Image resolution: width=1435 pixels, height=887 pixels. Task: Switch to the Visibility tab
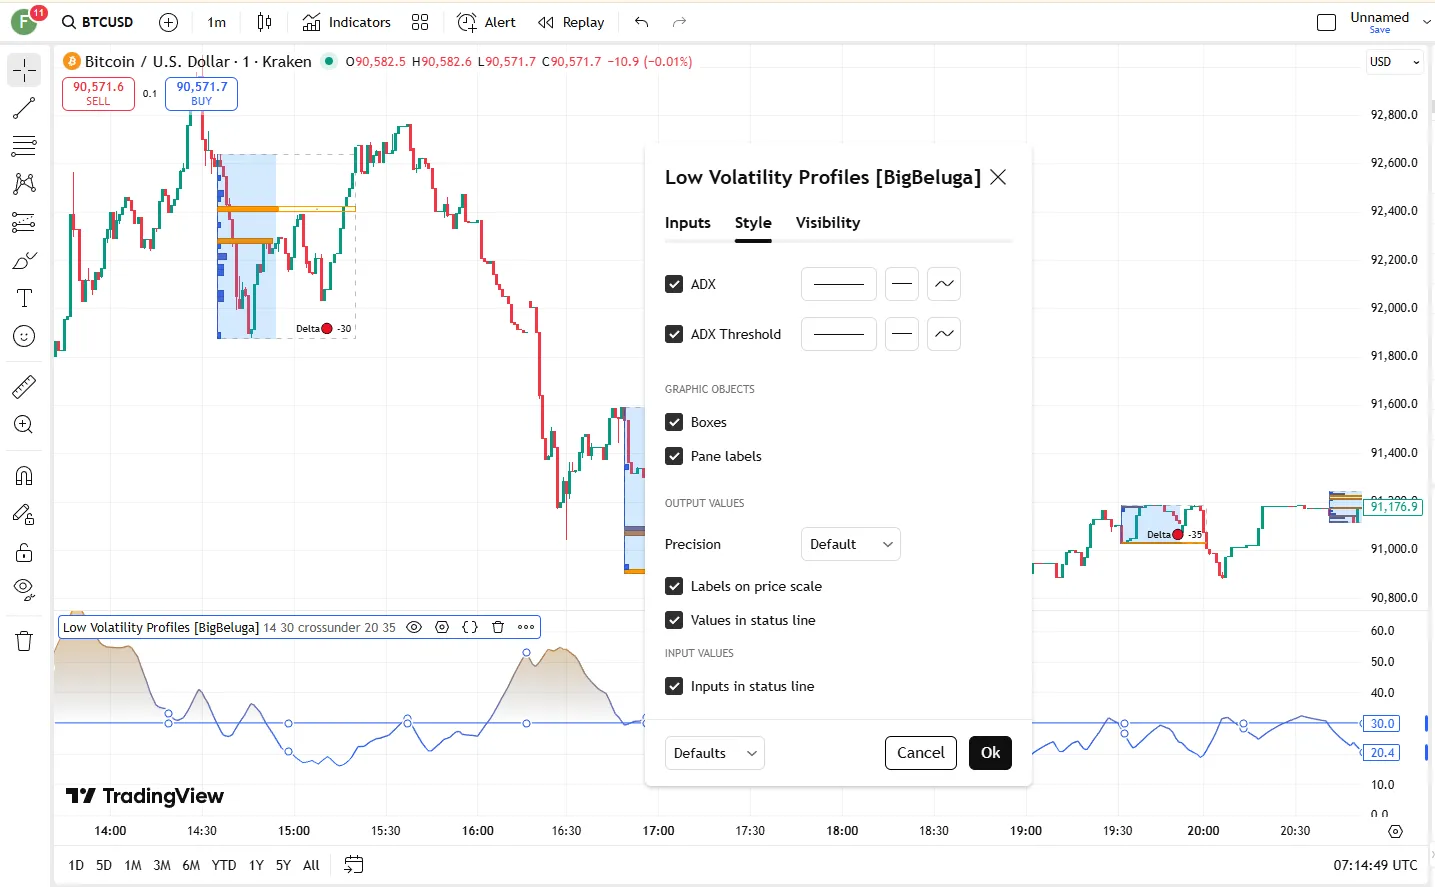[x=827, y=223]
